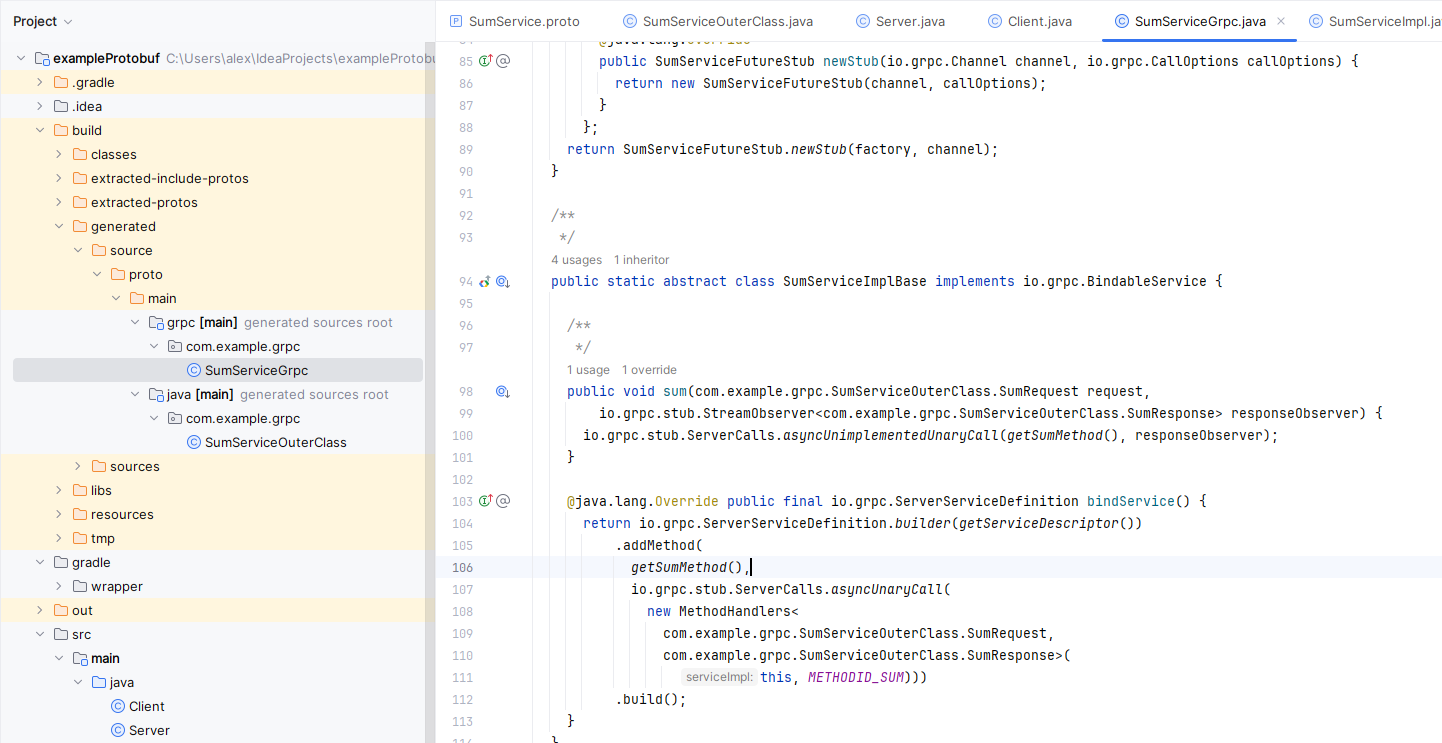Click the SumServiceGrpc class icon in tree
The height and width of the screenshot is (743, 1442).
tap(194, 370)
